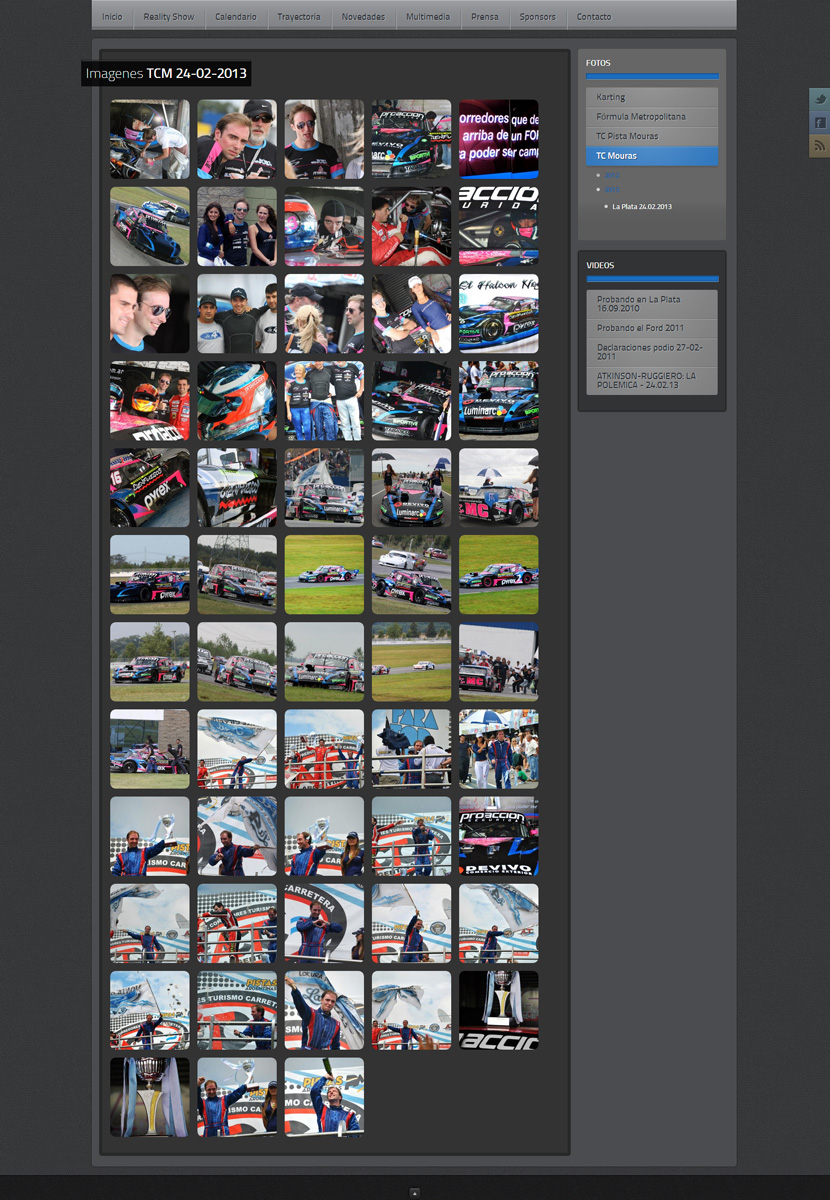Open the Calendario menu item
The image size is (830, 1200).
(x=235, y=17)
